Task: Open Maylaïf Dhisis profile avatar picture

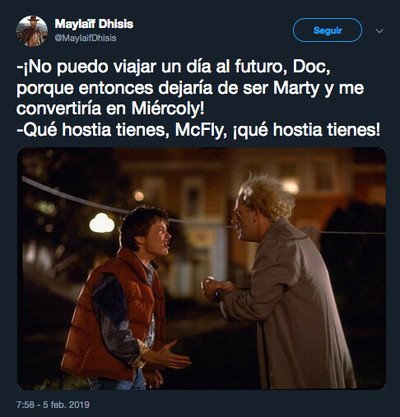Action: tap(32, 31)
